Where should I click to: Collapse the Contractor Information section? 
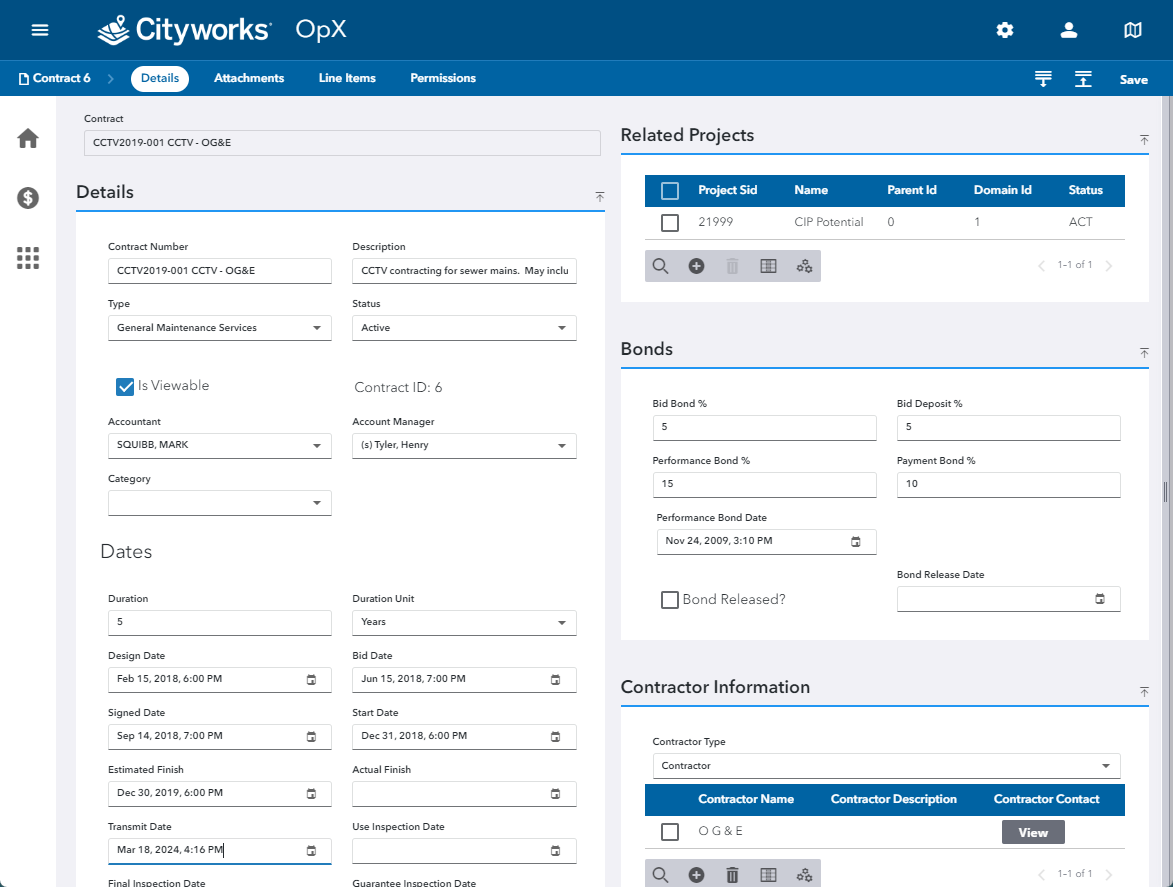(1144, 692)
